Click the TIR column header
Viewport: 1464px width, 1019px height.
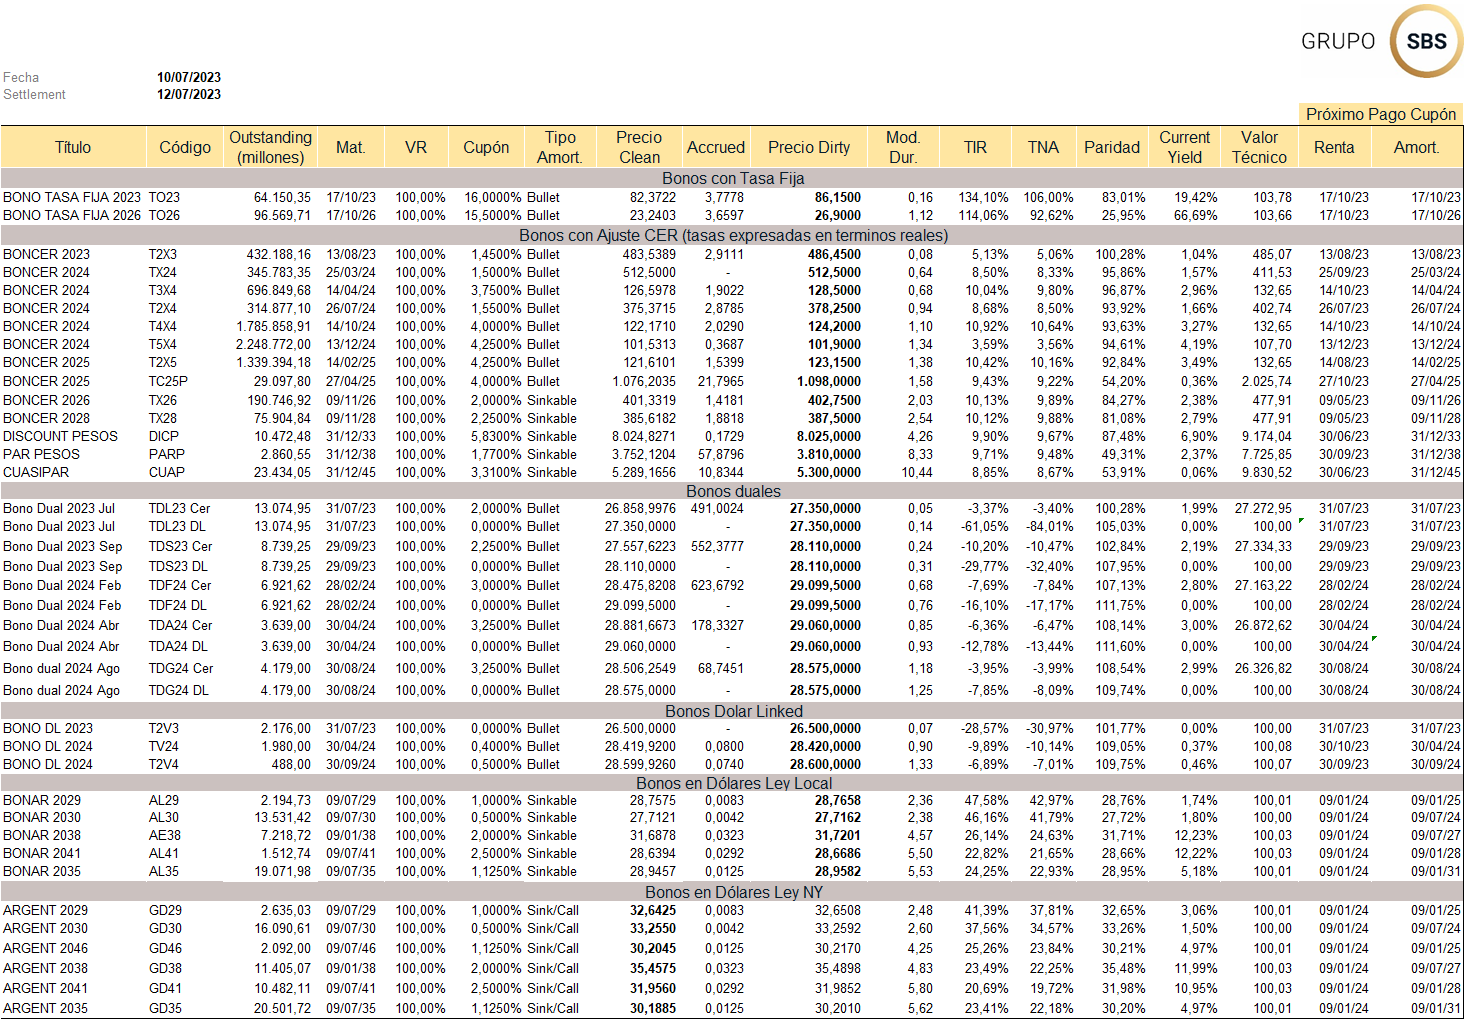(x=975, y=147)
